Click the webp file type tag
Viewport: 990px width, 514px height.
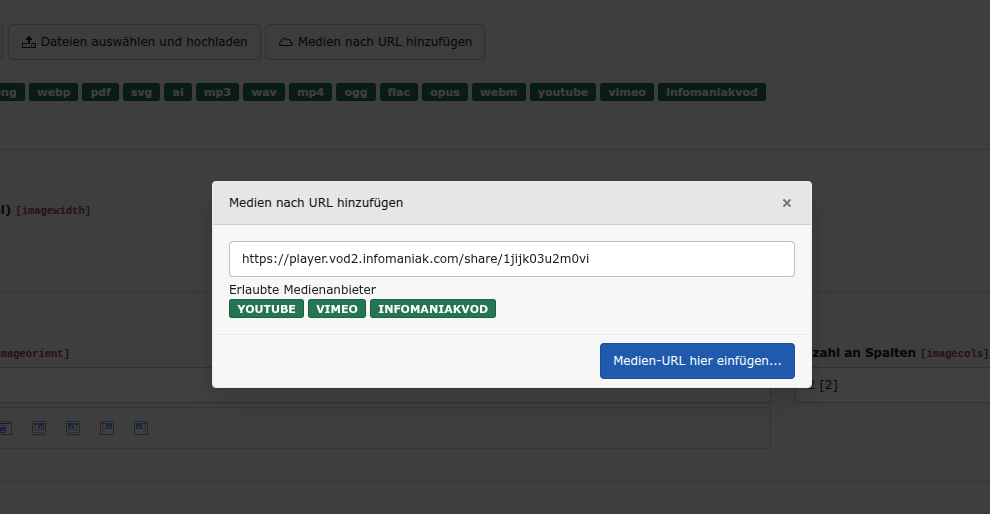pyautogui.click(x=52, y=92)
